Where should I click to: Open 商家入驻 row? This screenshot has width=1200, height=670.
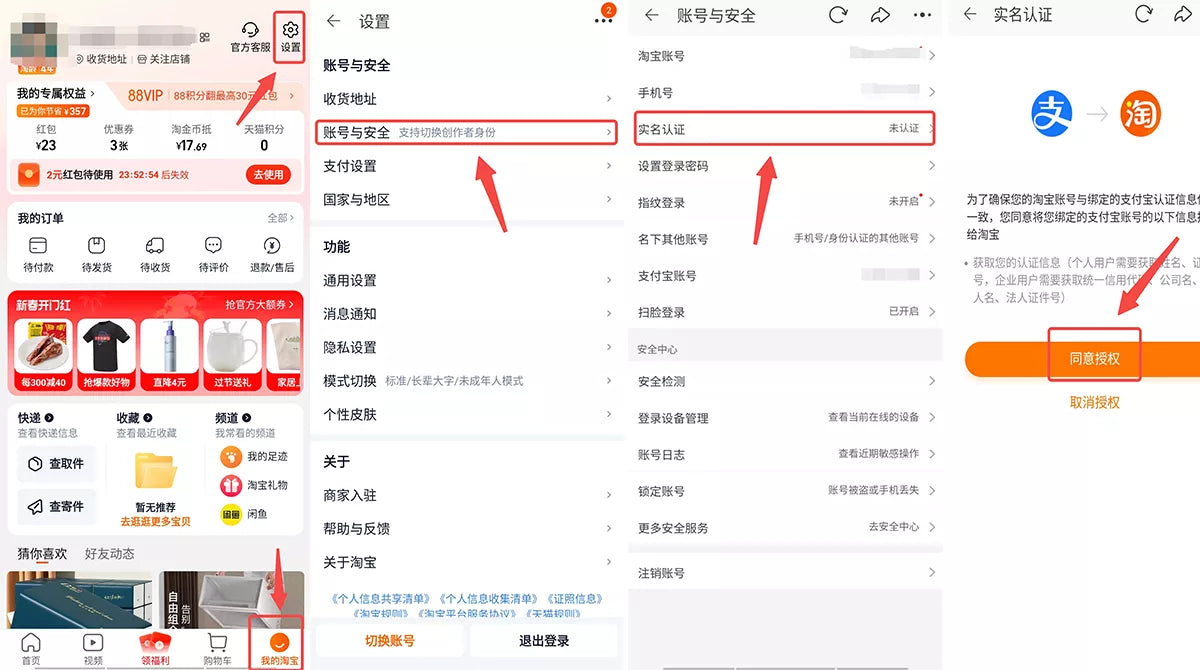click(x=467, y=495)
